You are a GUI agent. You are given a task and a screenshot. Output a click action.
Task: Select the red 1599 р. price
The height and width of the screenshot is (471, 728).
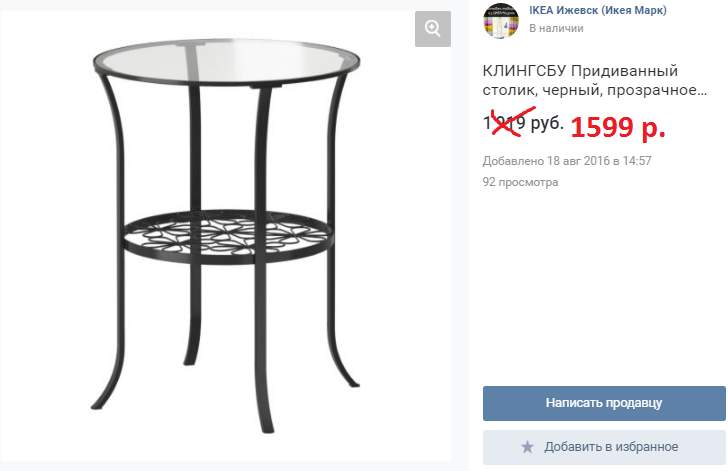click(618, 127)
